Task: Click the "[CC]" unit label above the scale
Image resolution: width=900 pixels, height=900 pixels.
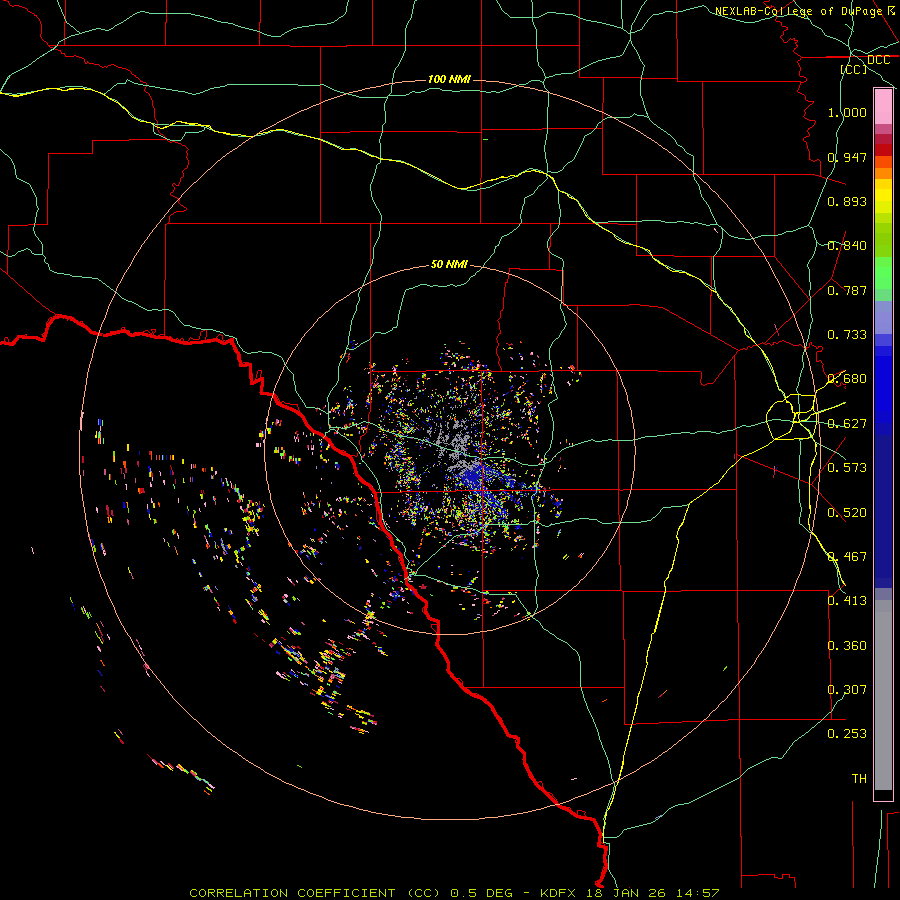Action: (854, 69)
